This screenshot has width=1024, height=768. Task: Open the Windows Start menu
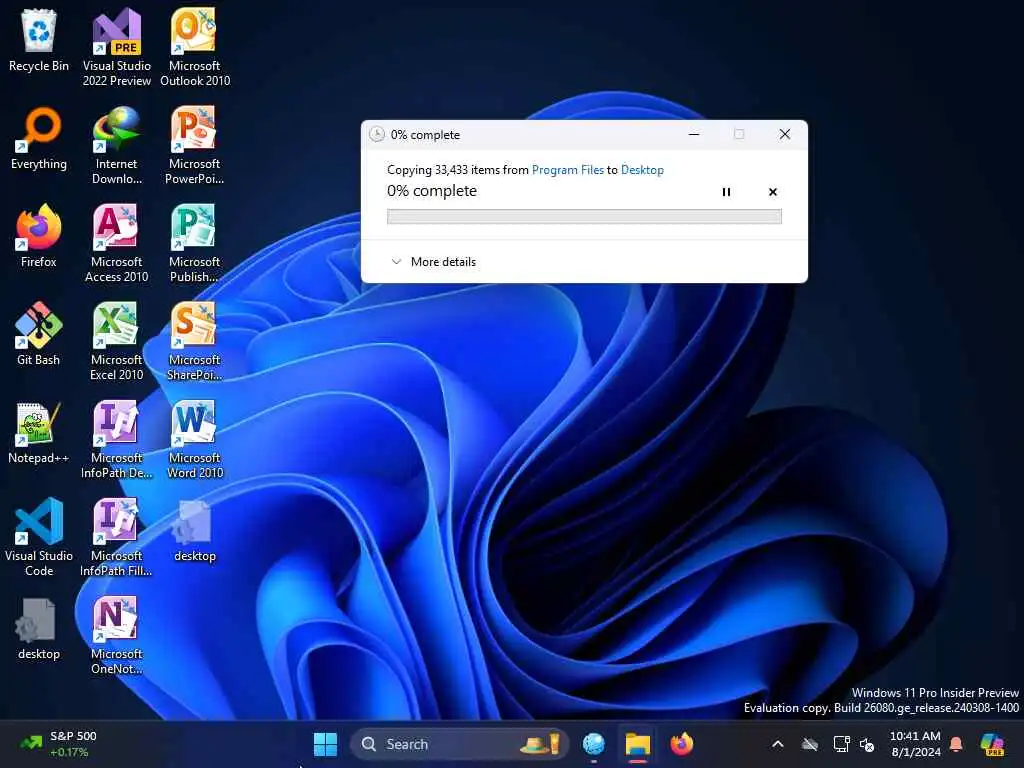click(325, 744)
